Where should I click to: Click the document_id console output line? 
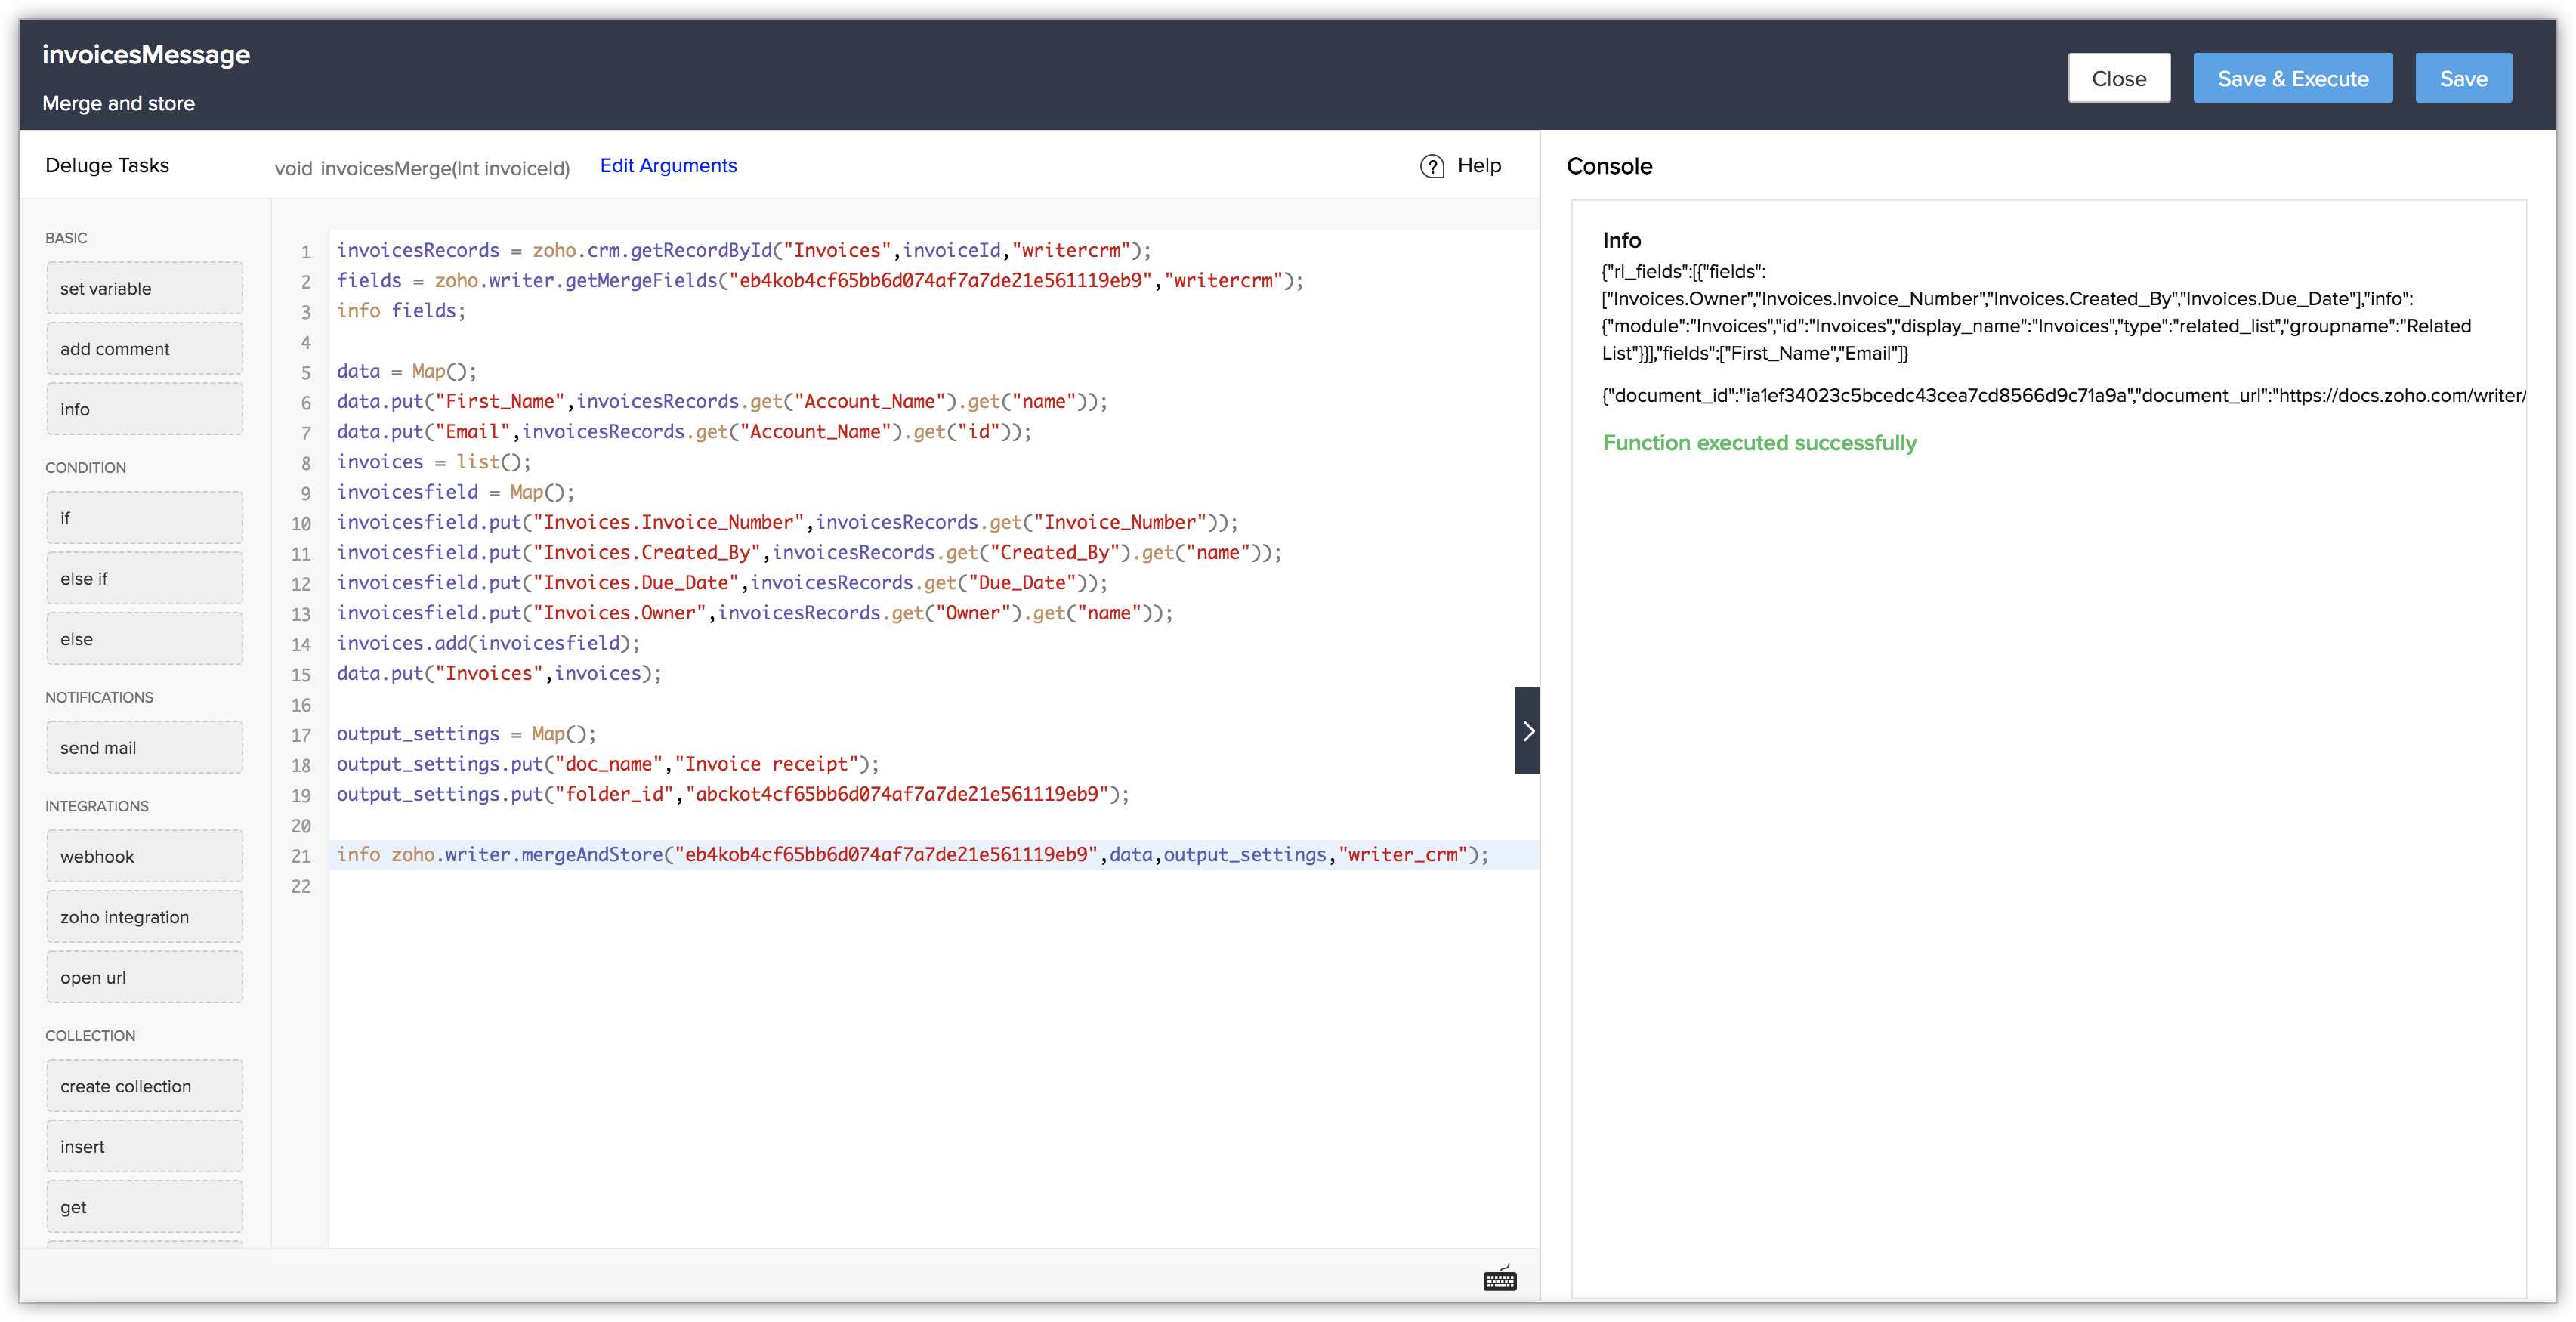(x=2064, y=396)
